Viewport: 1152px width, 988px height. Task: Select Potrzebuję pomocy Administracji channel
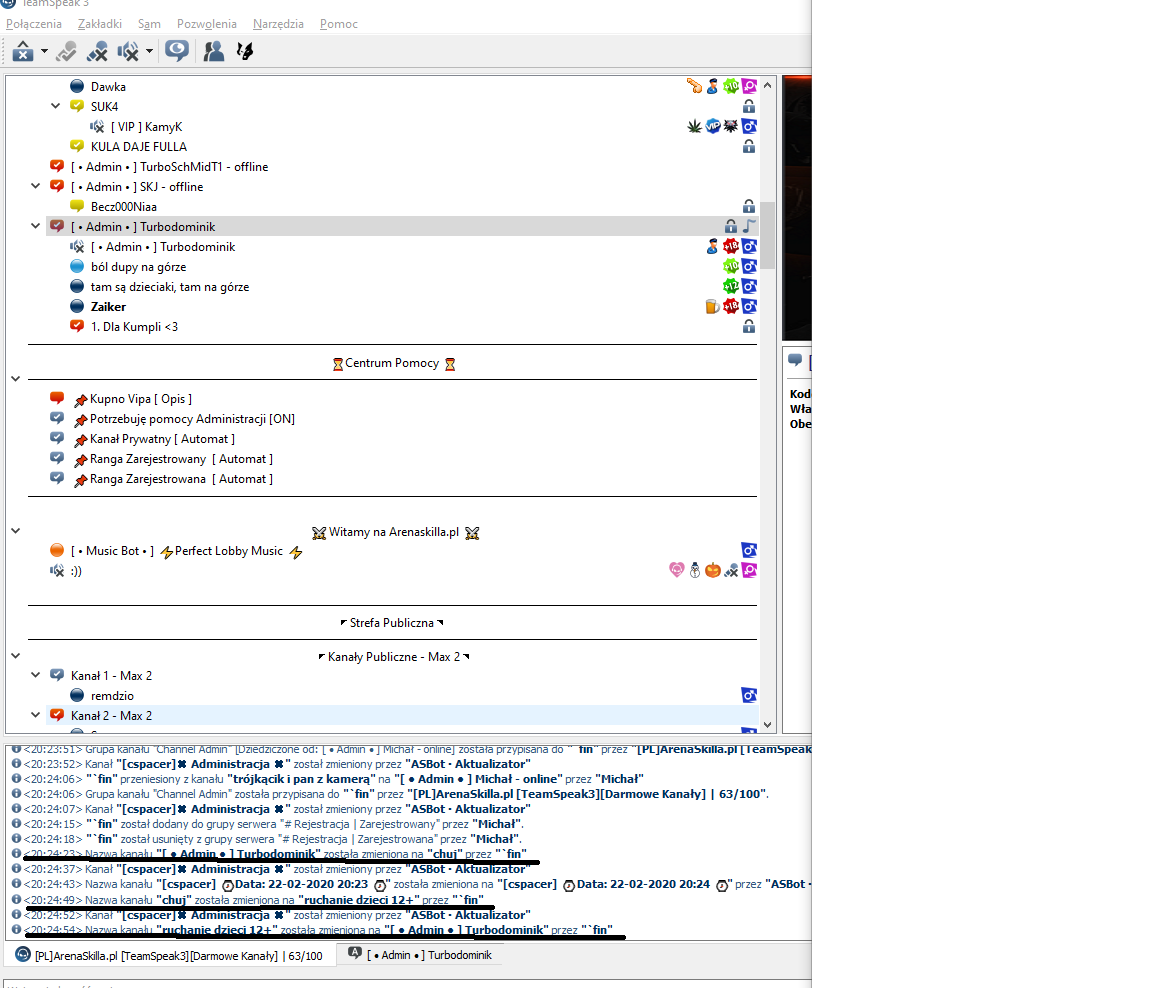click(x=192, y=419)
